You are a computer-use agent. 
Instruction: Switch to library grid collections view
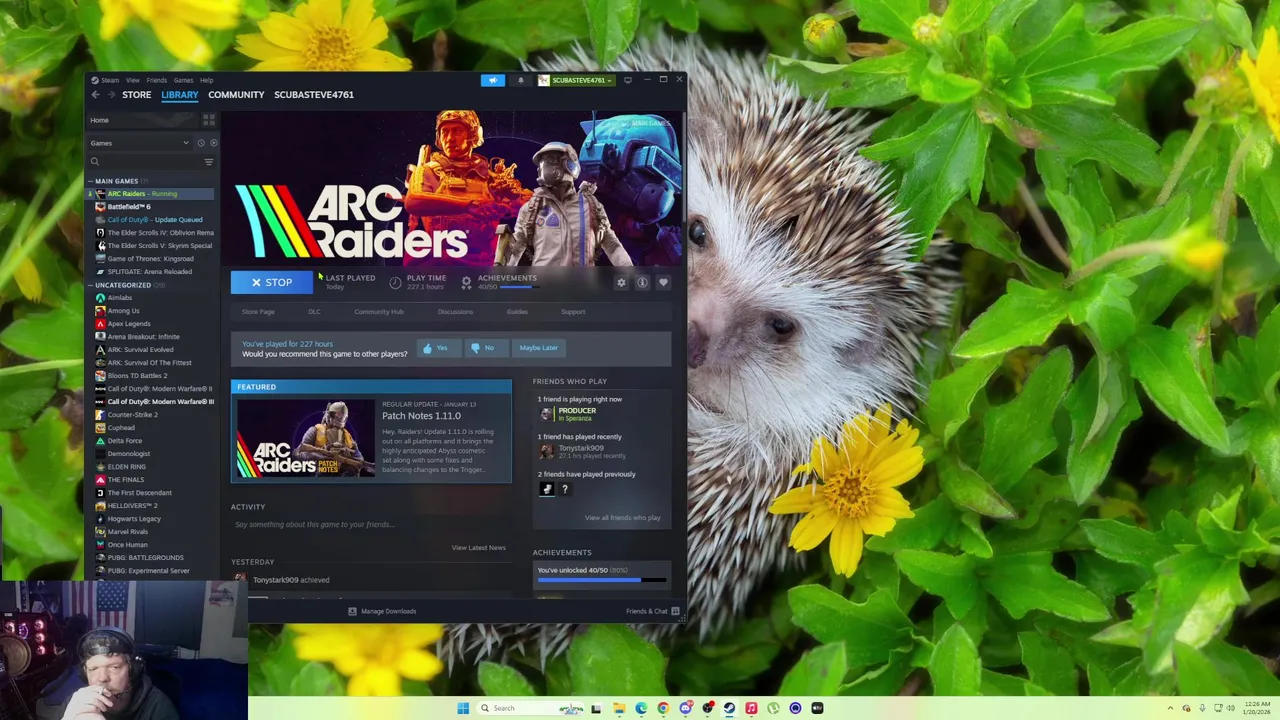pyautogui.click(x=209, y=120)
